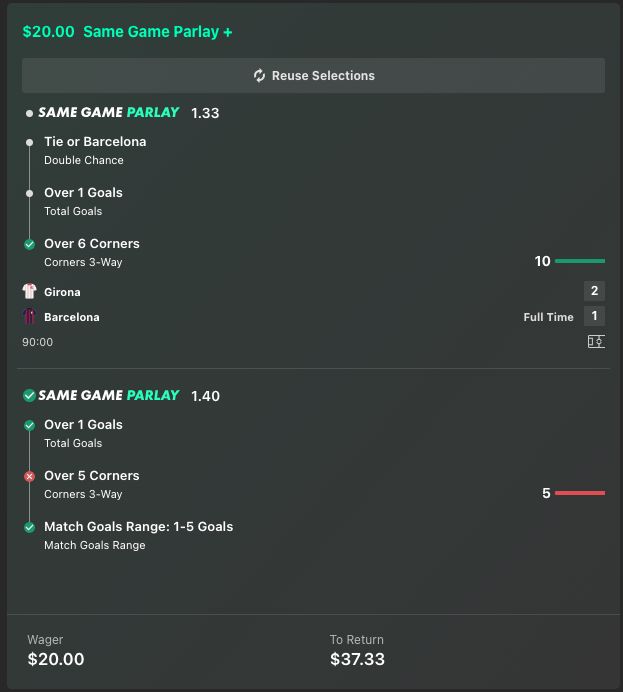623x692 pixels.
Task: Click green check beside second Same Game Parlay
Action: [29, 396]
